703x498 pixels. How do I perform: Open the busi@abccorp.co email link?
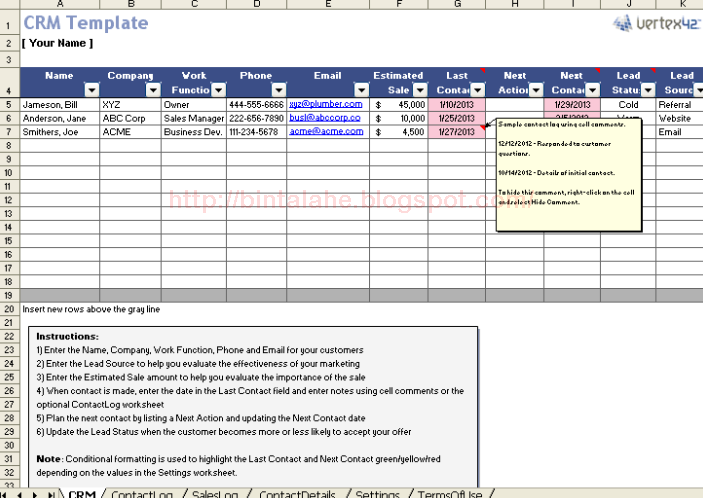coord(325,117)
